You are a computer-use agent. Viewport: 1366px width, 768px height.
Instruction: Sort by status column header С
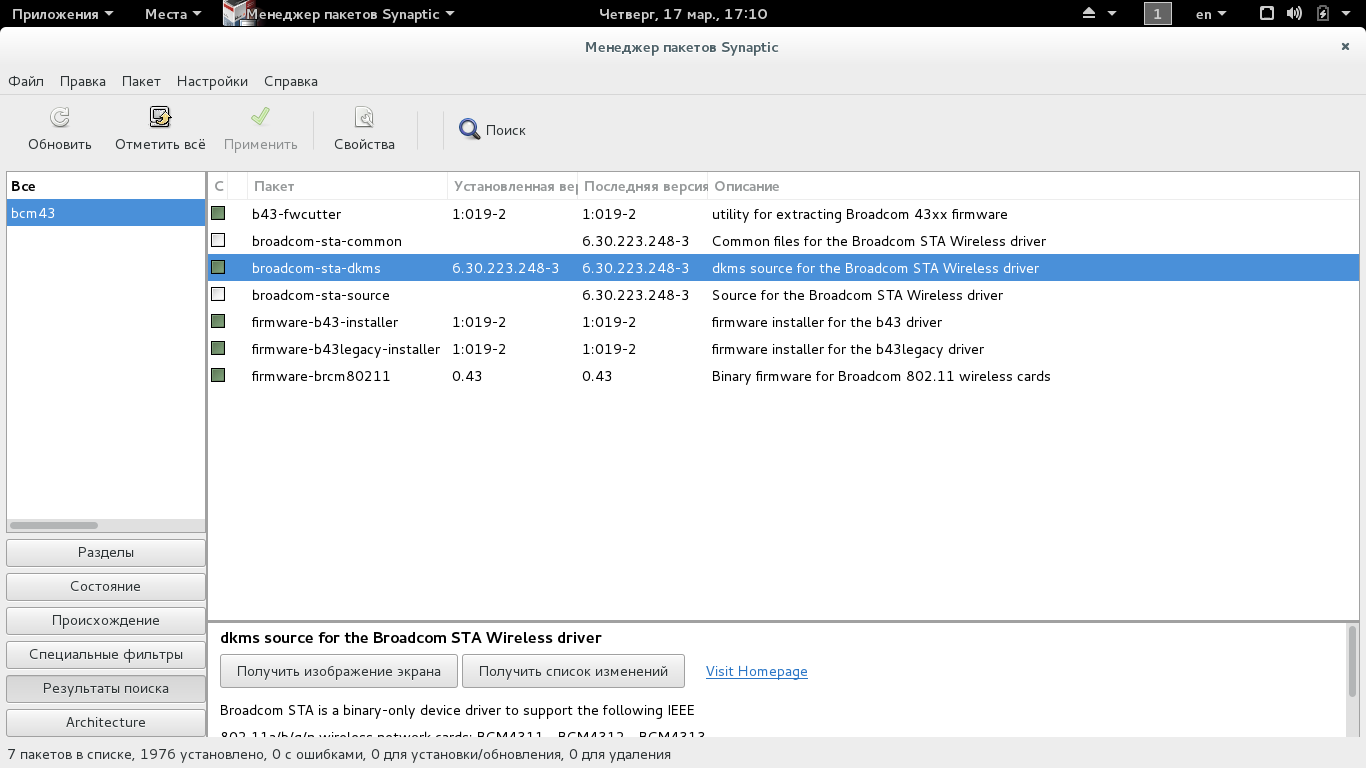point(218,186)
